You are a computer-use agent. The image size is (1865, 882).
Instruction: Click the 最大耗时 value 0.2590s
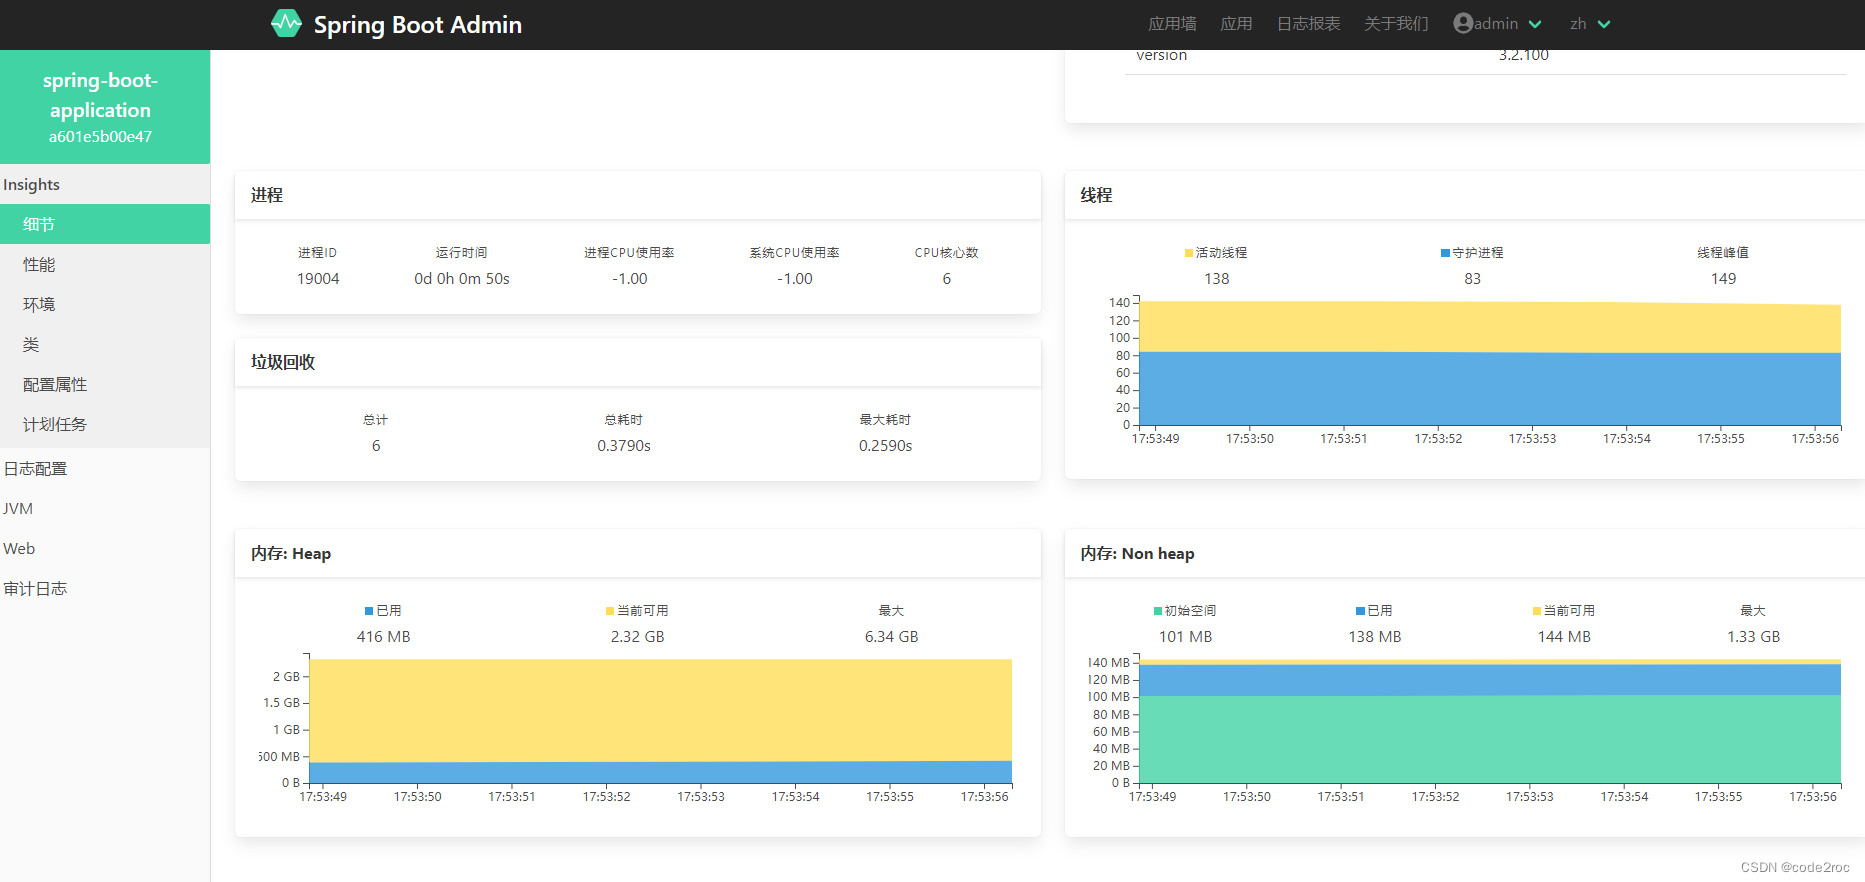coord(886,446)
